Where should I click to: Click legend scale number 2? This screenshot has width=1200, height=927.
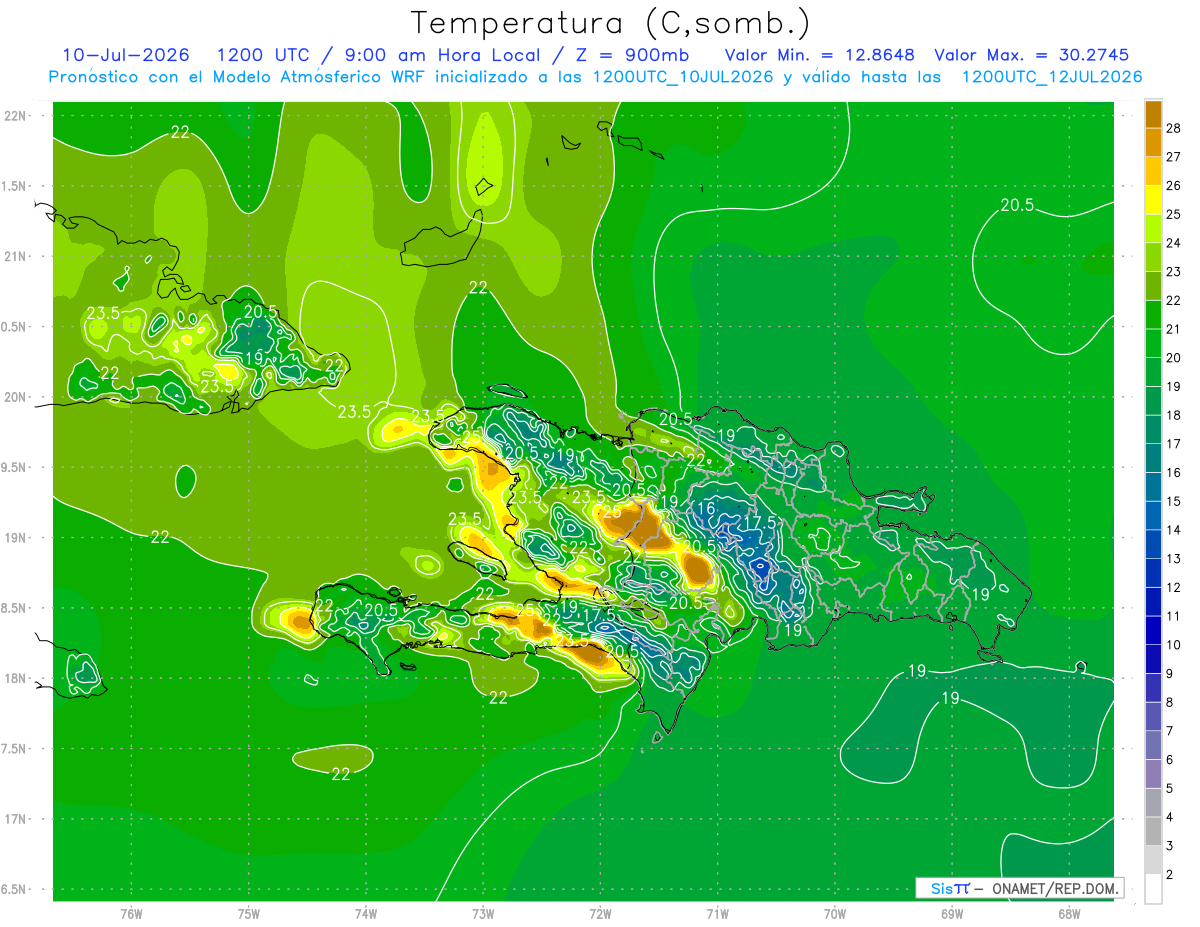pyautogui.click(x=1170, y=874)
